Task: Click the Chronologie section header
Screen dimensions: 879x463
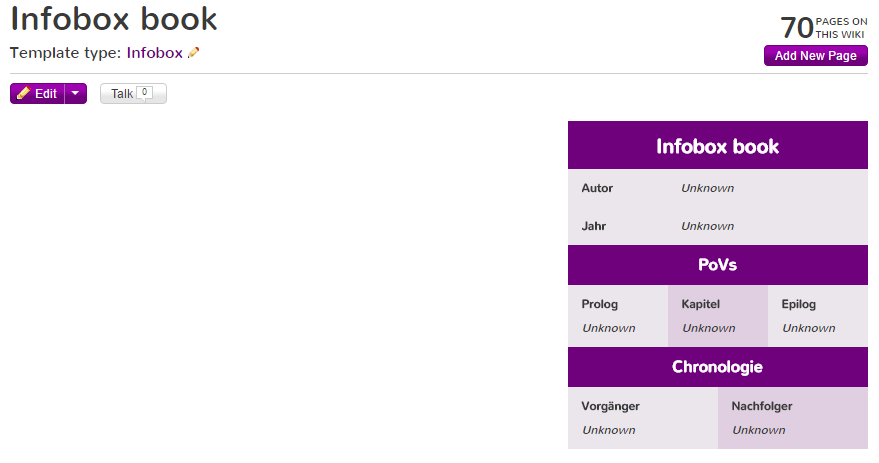Action: point(717,367)
